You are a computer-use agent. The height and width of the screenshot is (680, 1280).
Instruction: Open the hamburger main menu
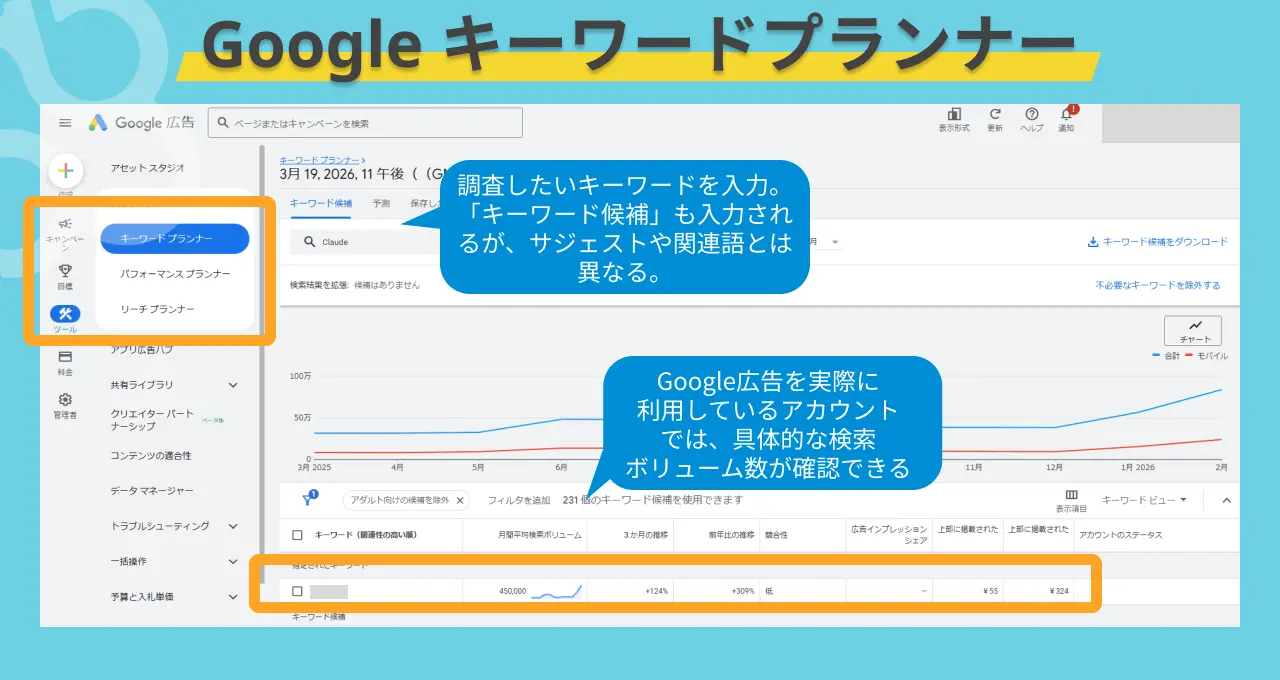pos(65,123)
